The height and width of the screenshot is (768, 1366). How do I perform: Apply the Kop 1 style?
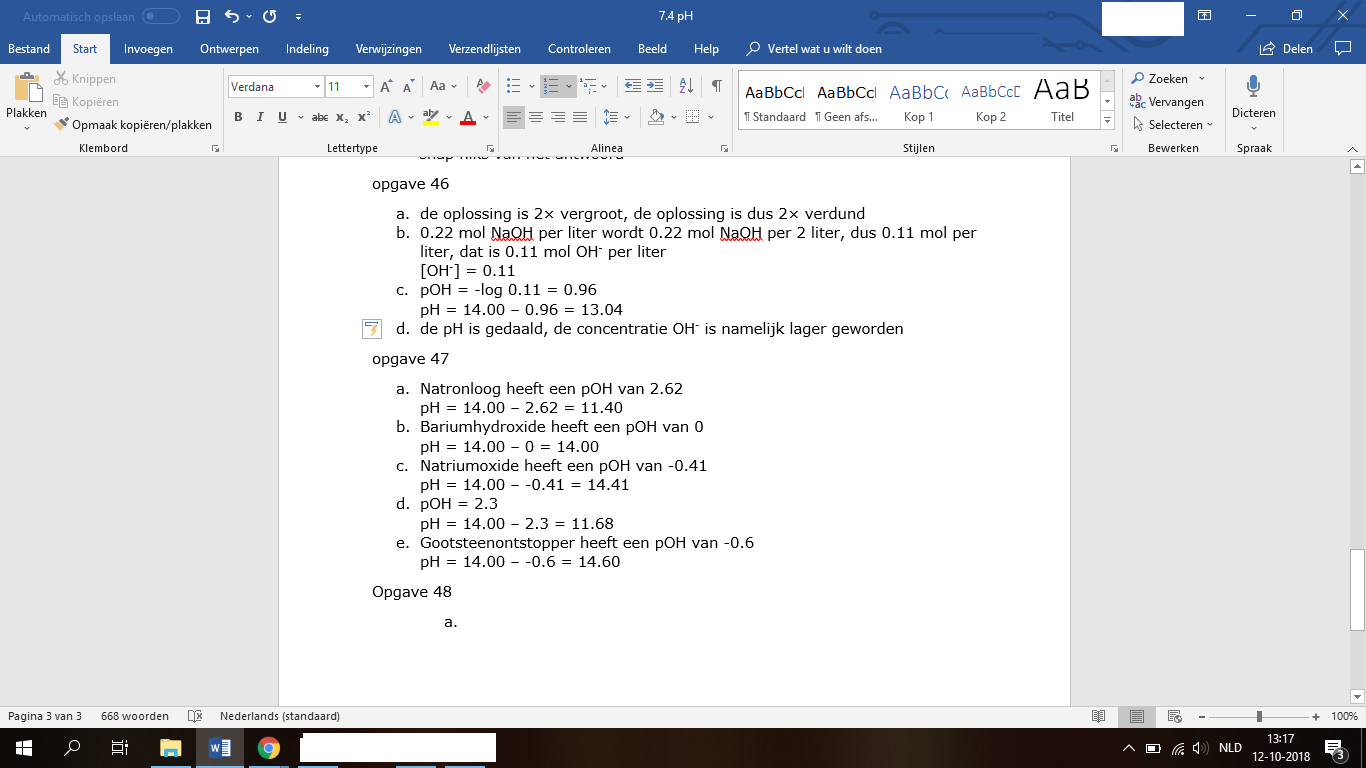click(918, 101)
